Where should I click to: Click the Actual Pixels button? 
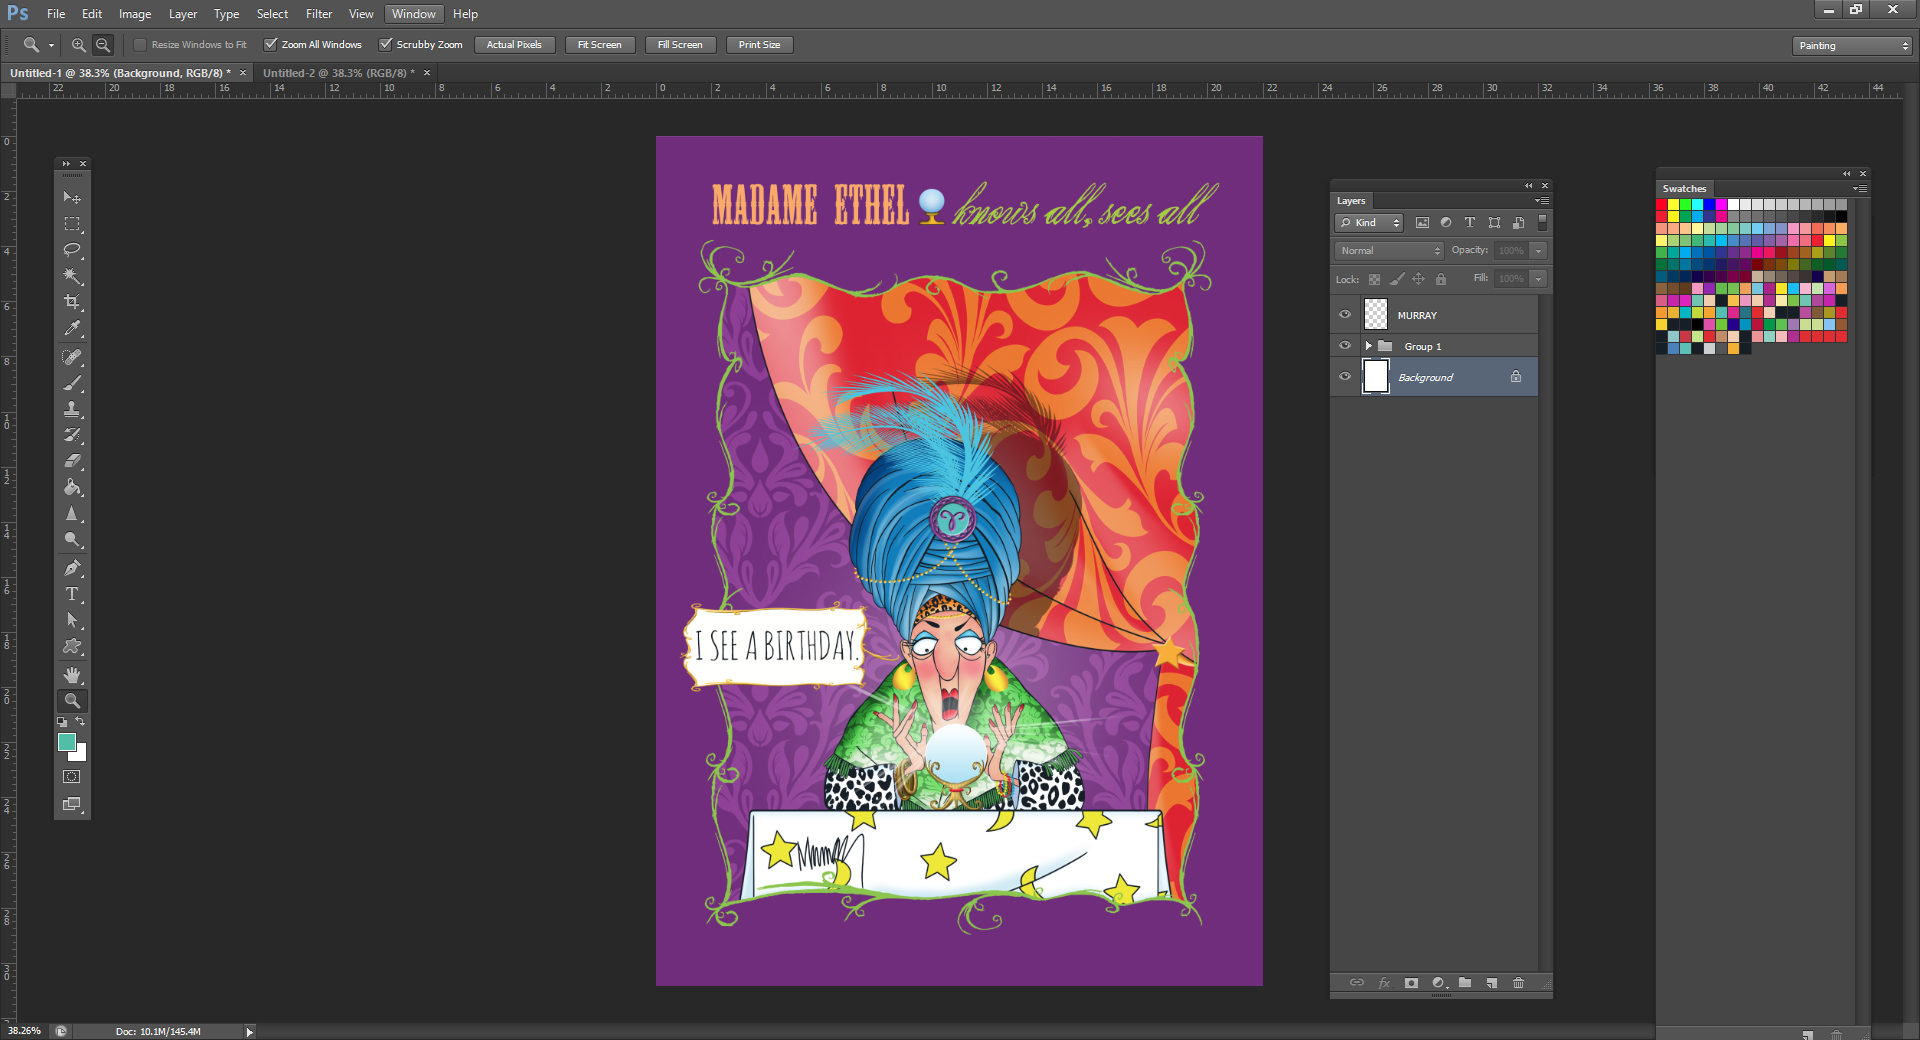[514, 45]
